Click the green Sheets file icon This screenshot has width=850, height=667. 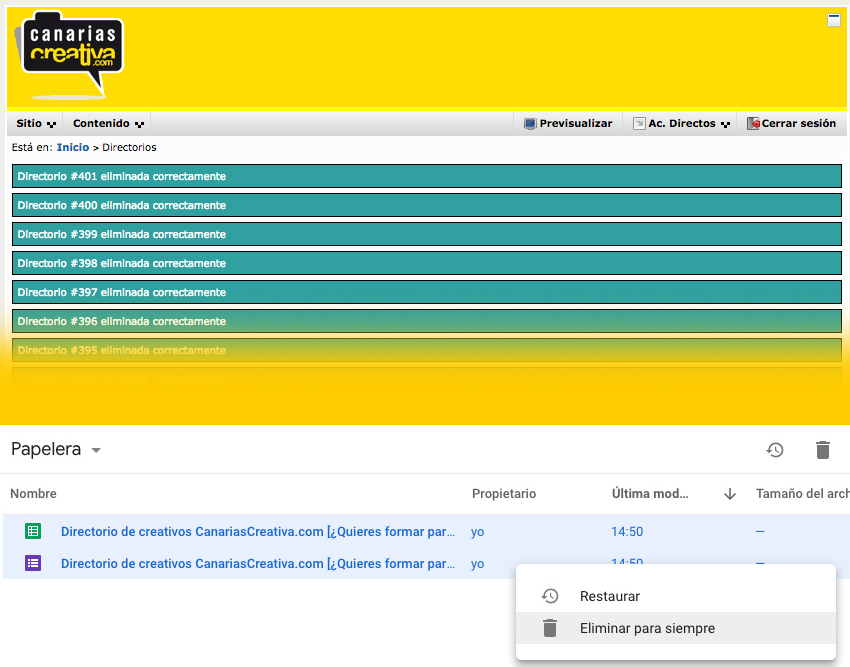tap(33, 532)
